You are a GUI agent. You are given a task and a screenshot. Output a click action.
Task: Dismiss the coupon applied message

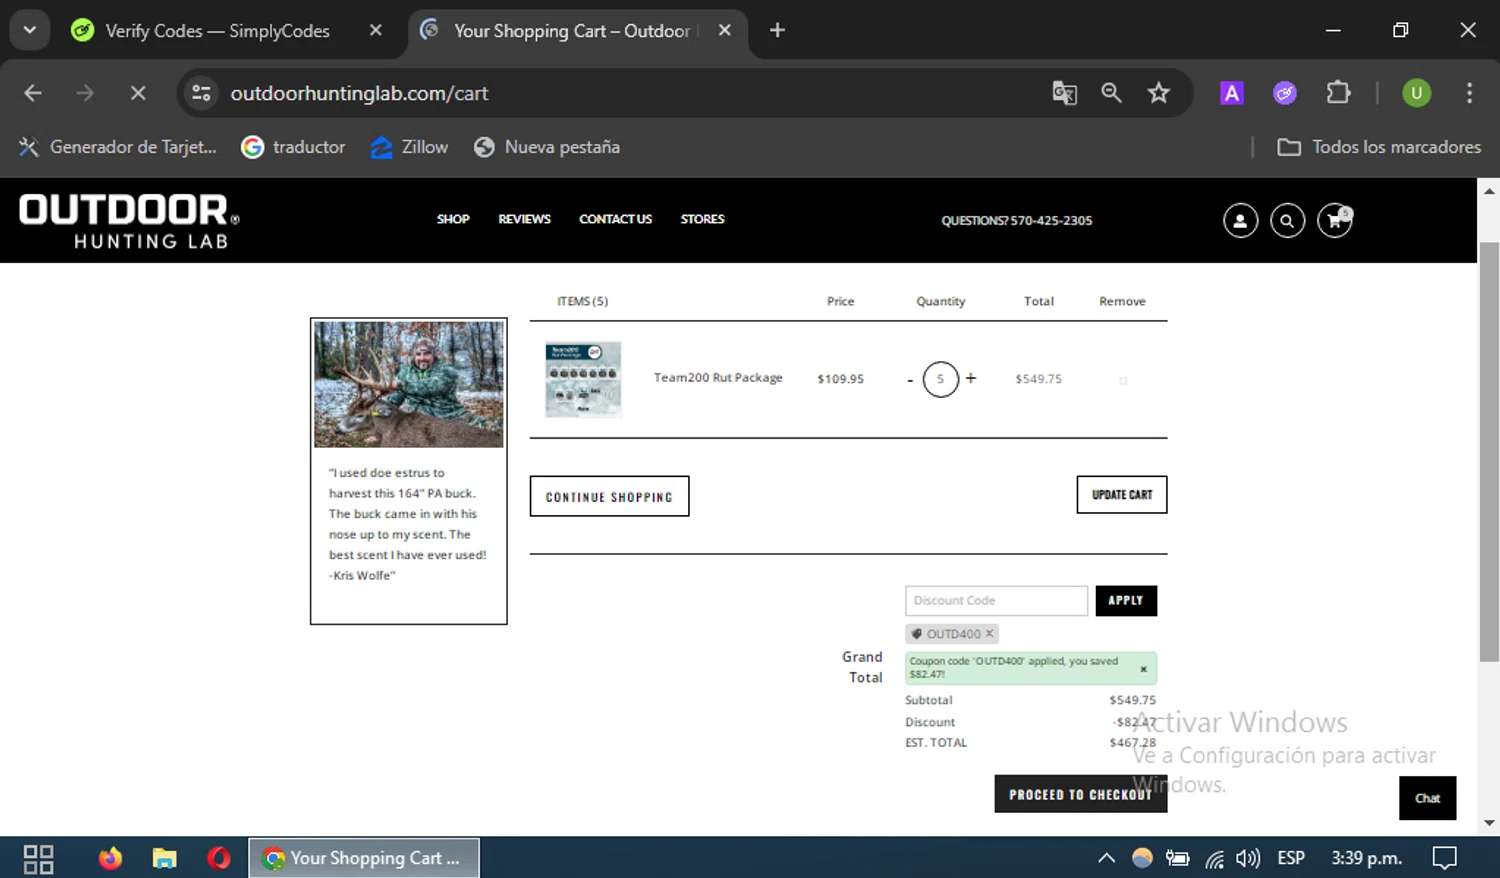[1143, 669]
